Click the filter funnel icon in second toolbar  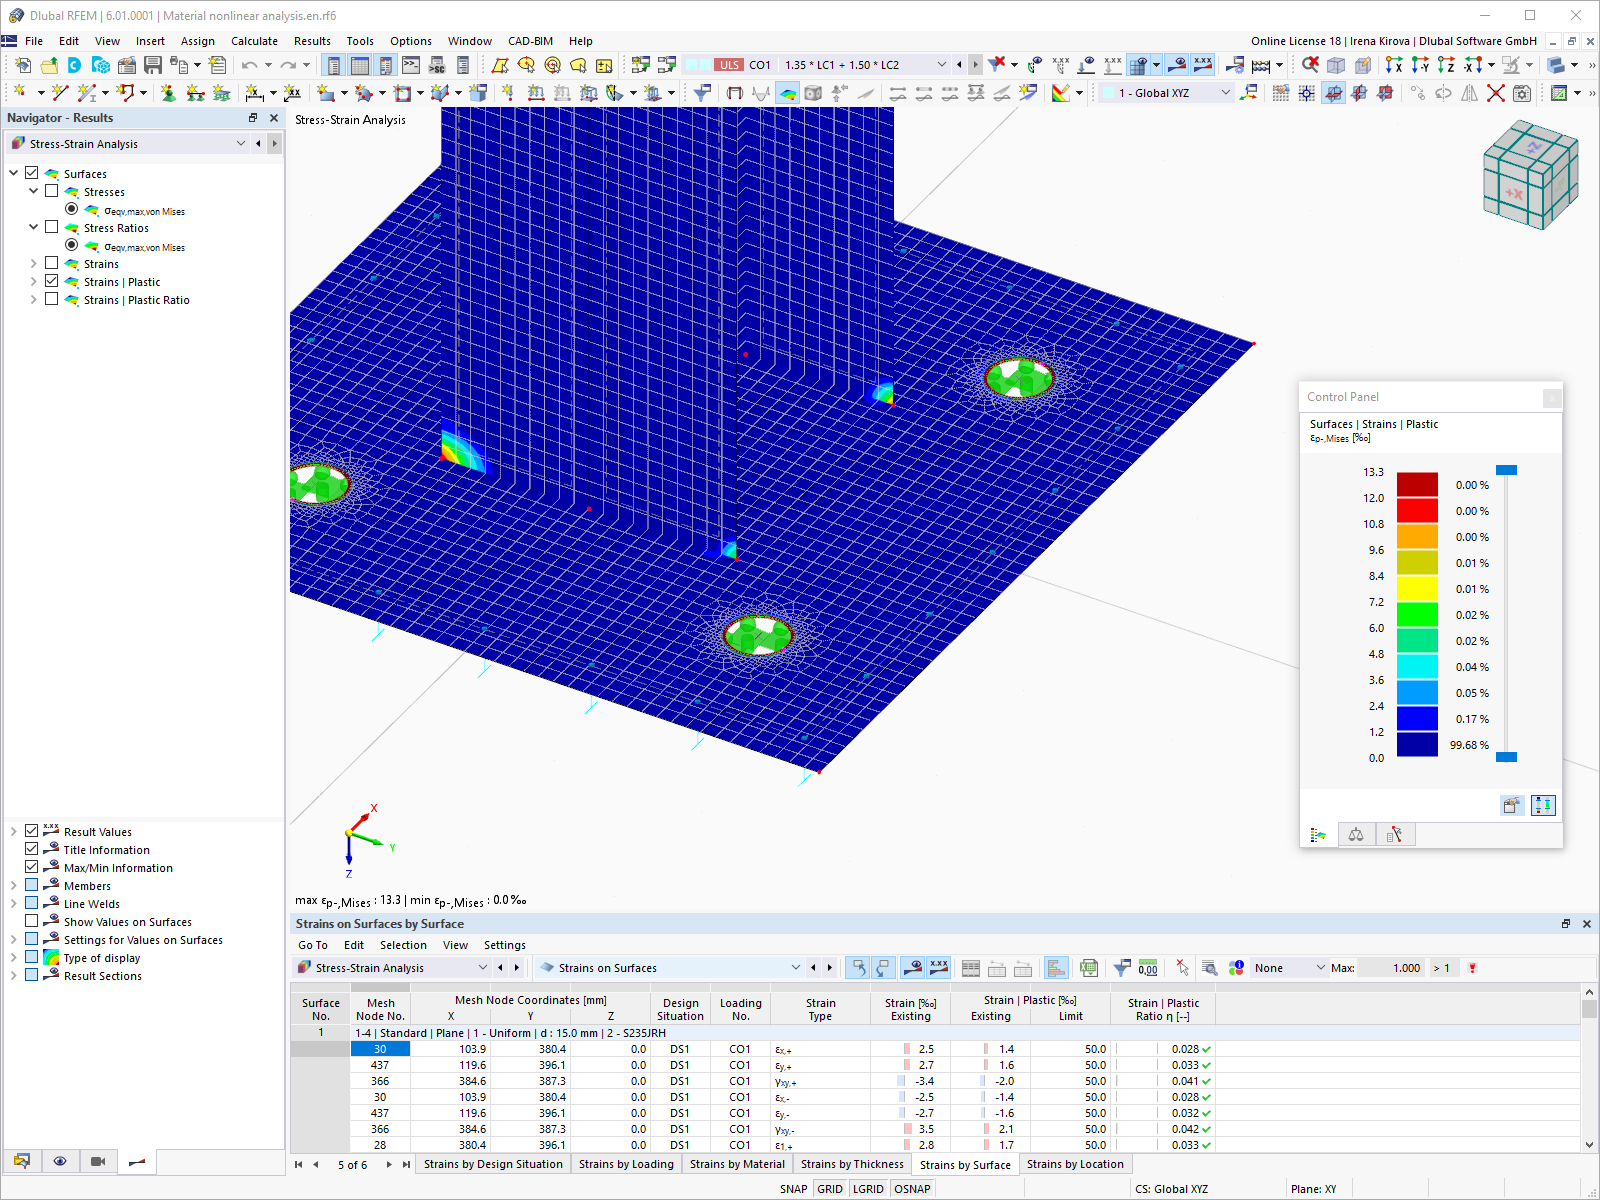[702, 93]
